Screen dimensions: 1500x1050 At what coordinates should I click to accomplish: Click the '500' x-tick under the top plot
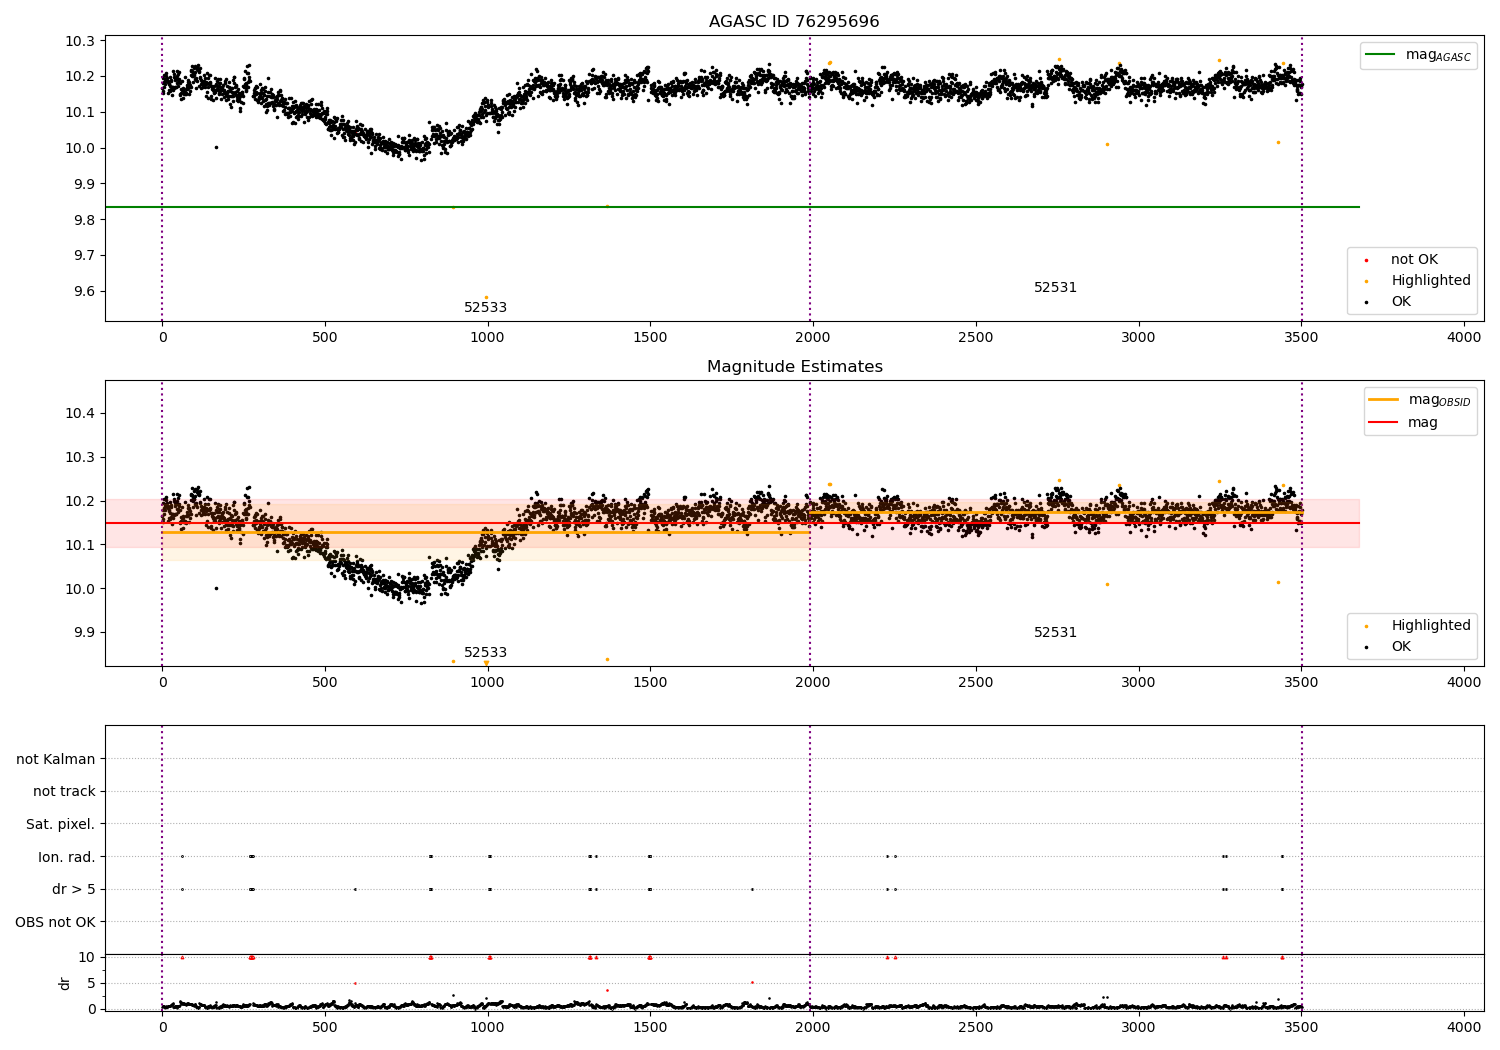(325, 338)
